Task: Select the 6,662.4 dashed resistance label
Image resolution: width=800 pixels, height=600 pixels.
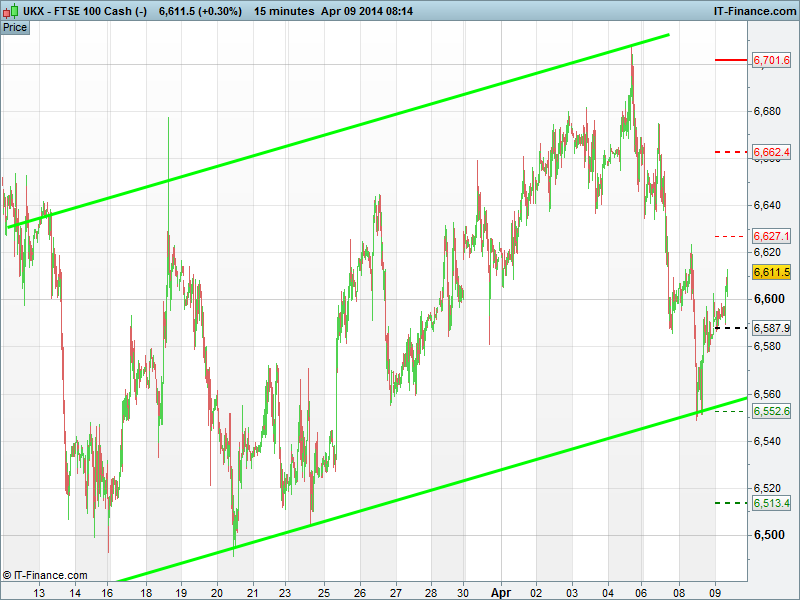Action: tap(771, 152)
